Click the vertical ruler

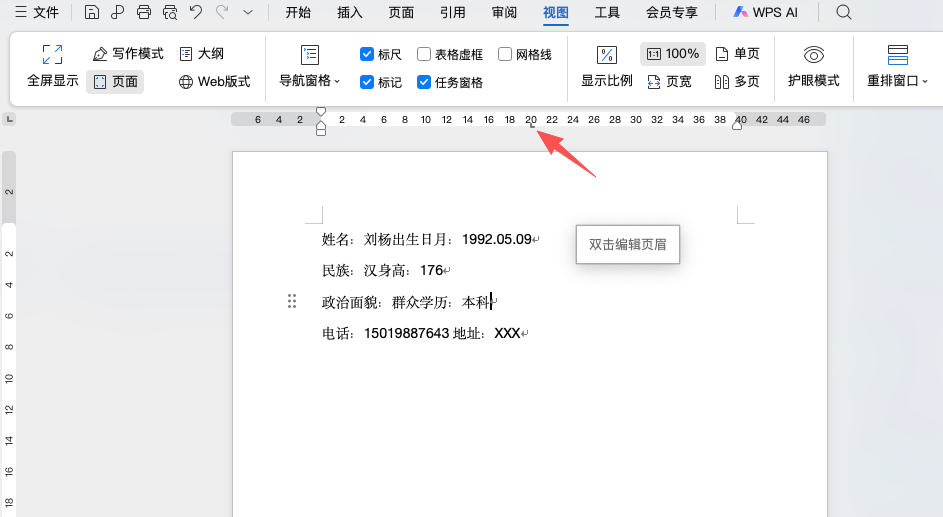point(9,334)
